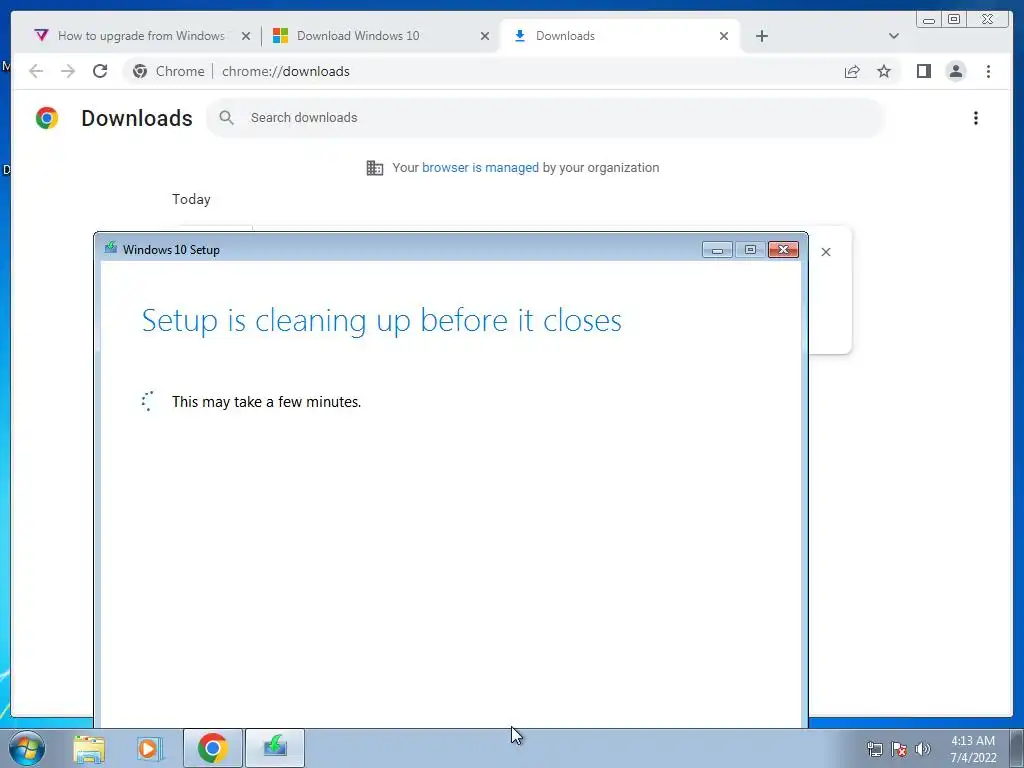Click the managed organization building icon

coord(374,168)
